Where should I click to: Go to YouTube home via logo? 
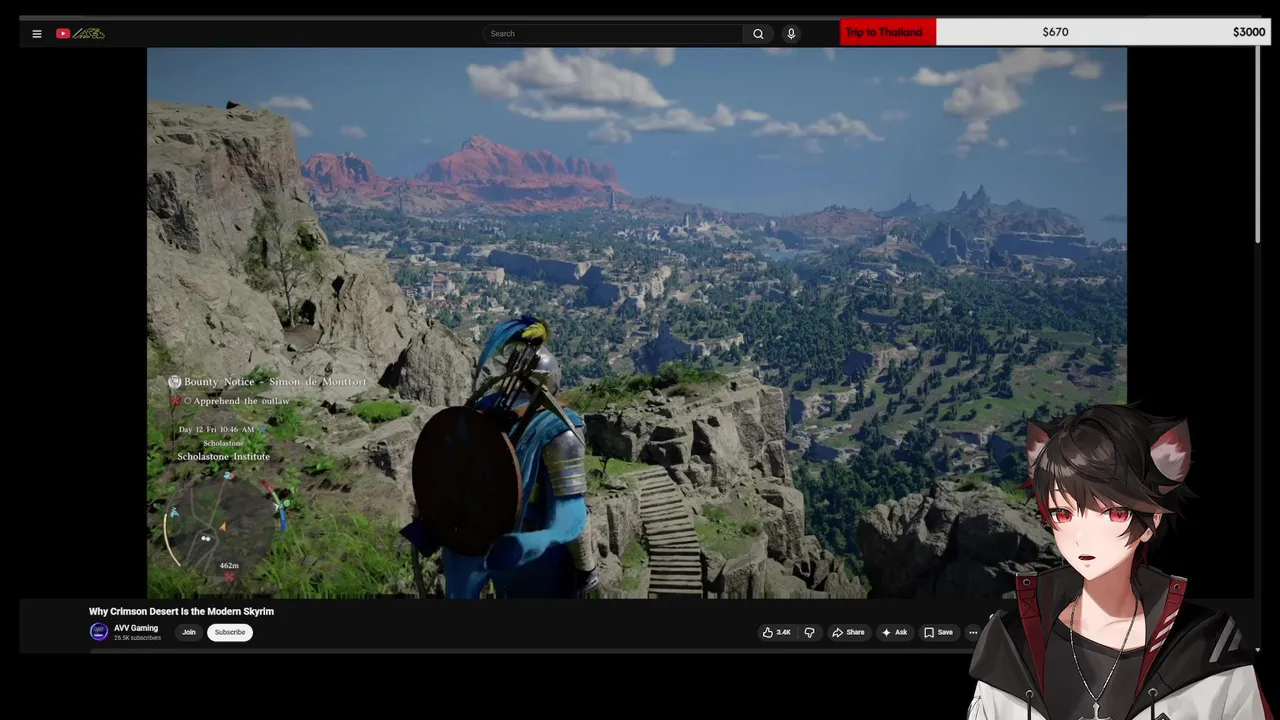[80, 33]
